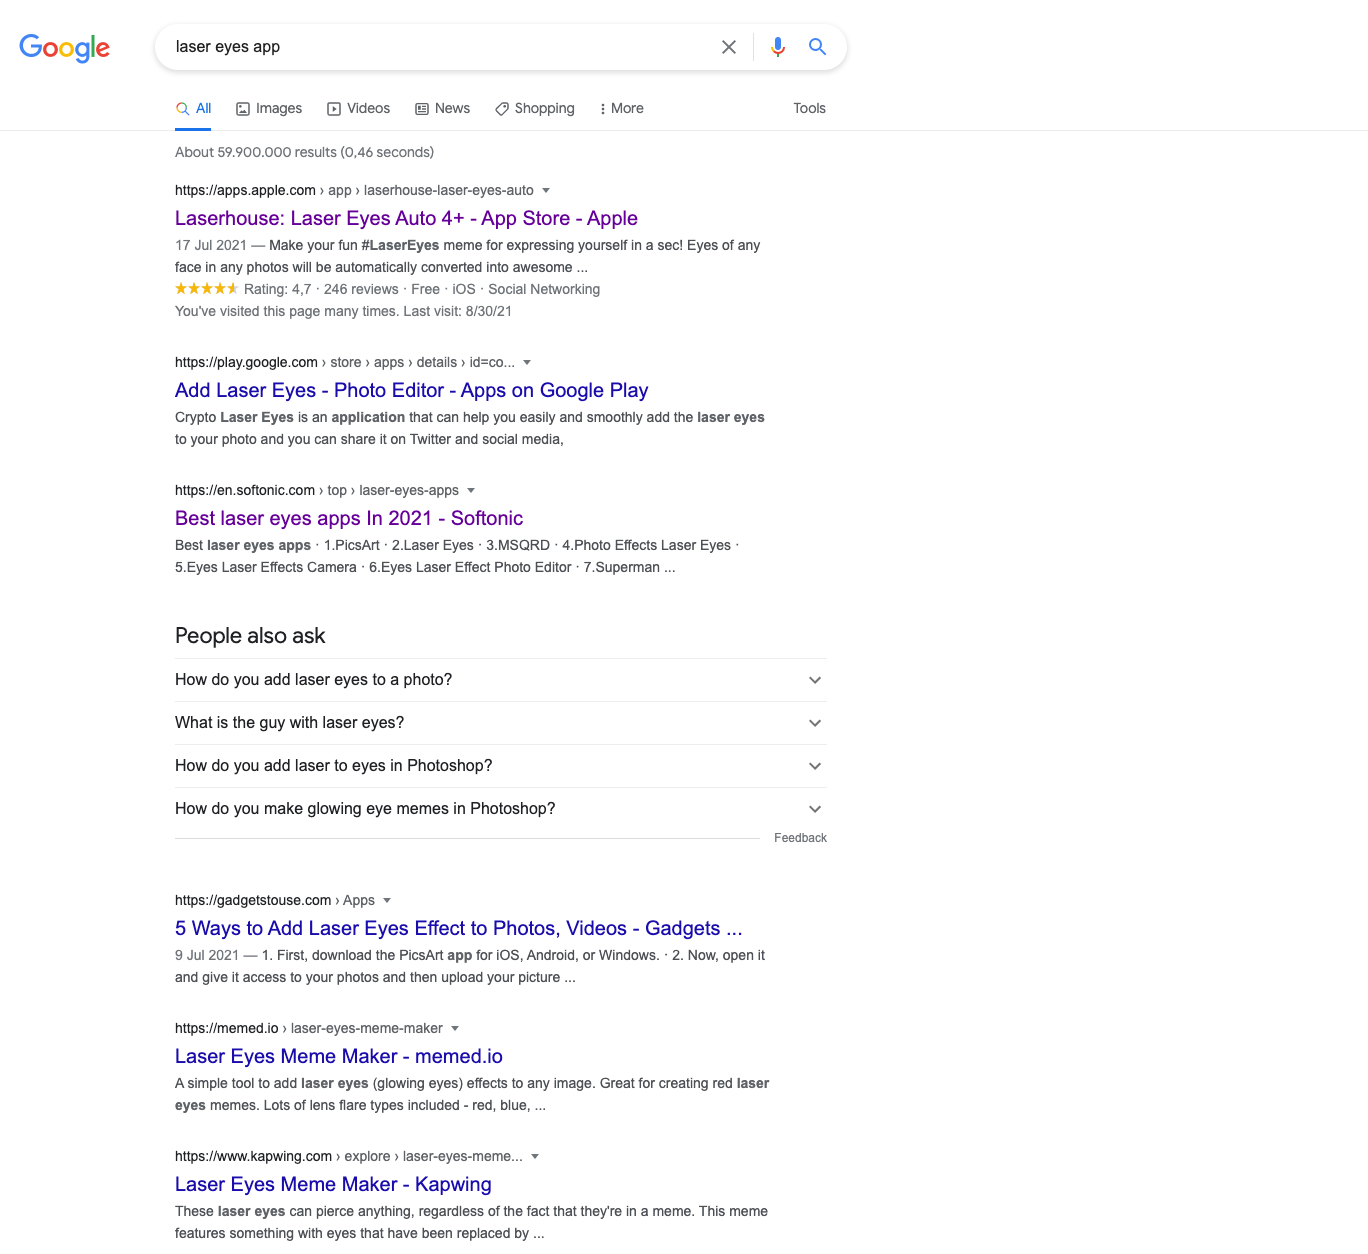
Task: Open the More search options menu
Action: point(621,108)
